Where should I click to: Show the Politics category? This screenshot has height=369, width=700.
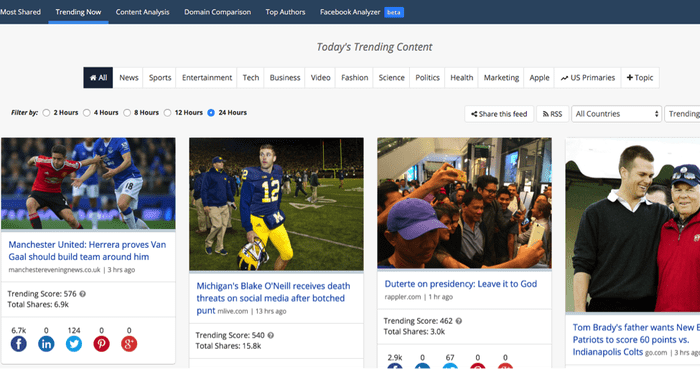click(x=427, y=78)
